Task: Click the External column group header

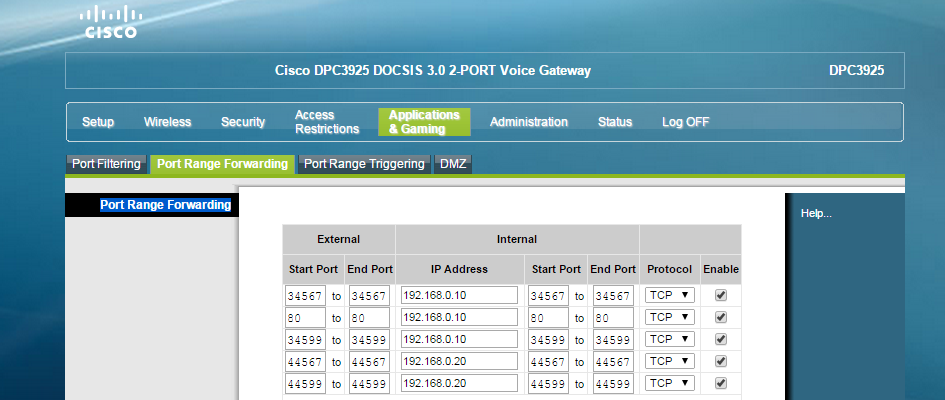Action: 339,239
